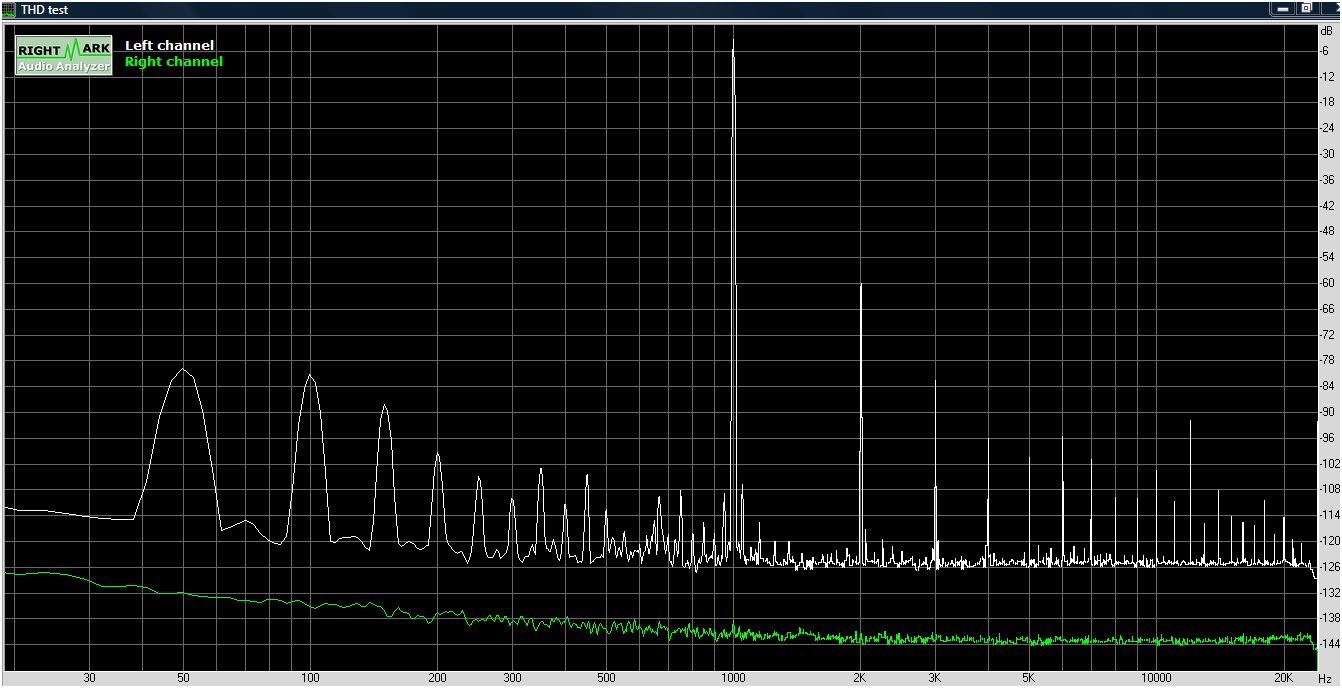Viewport: 1342px width, 688px height.
Task: Click the 50 Hz hum peak top
Action: click(x=183, y=369)
